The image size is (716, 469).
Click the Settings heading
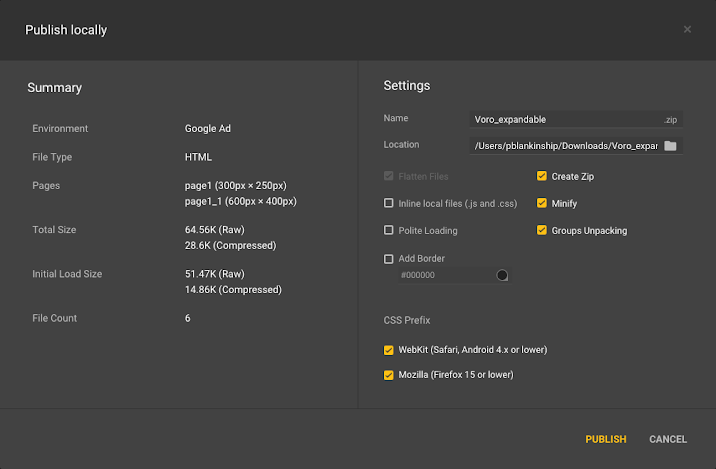click(x=407, y=86)
